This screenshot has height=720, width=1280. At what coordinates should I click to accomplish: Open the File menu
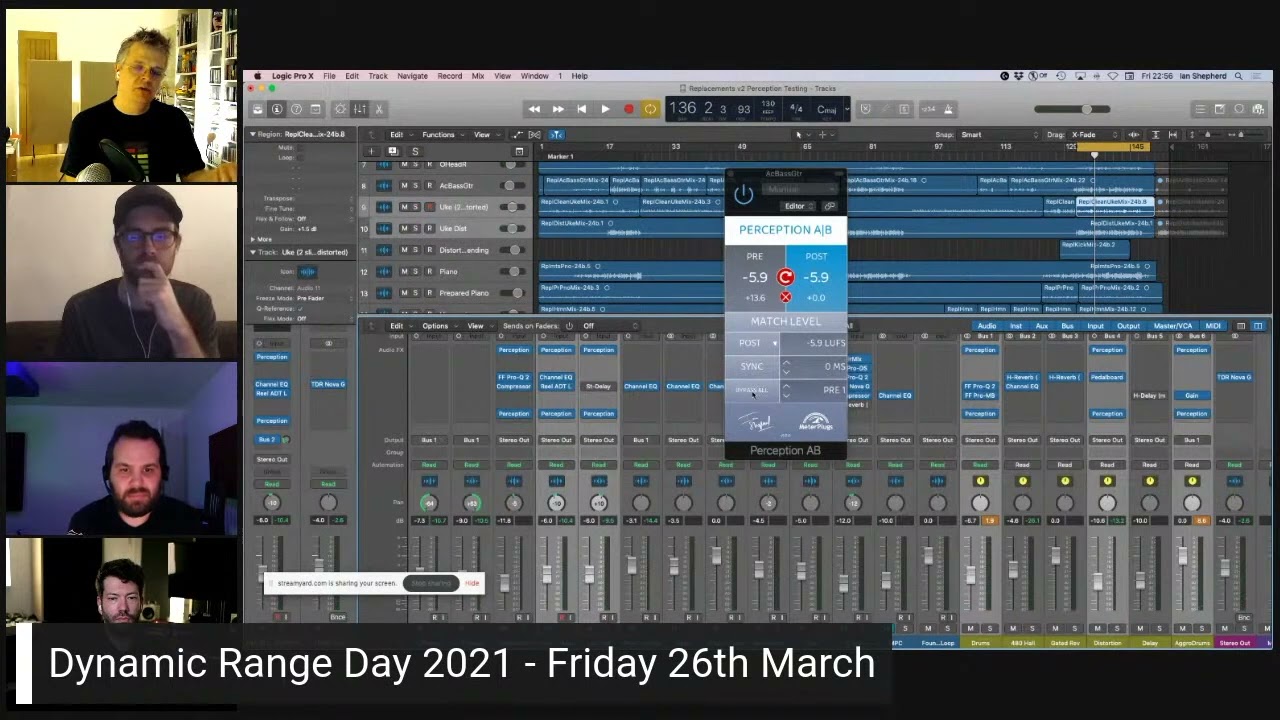[329, 76]
